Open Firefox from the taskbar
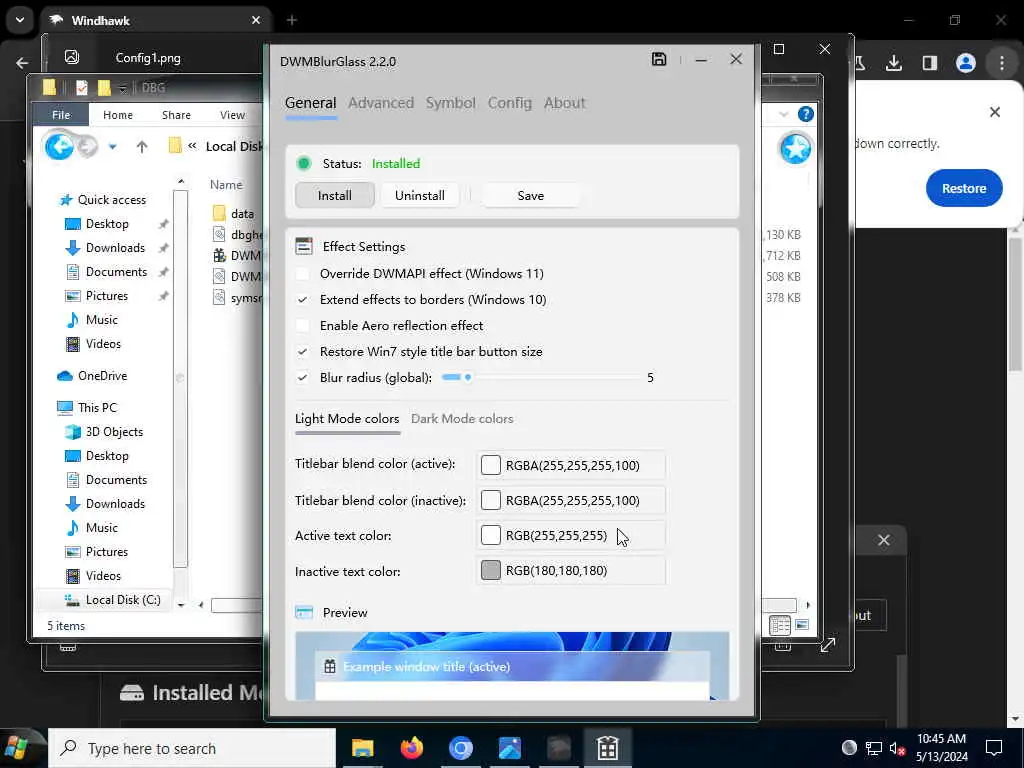Screen dimensions: 1024x768 click(411, 748)
